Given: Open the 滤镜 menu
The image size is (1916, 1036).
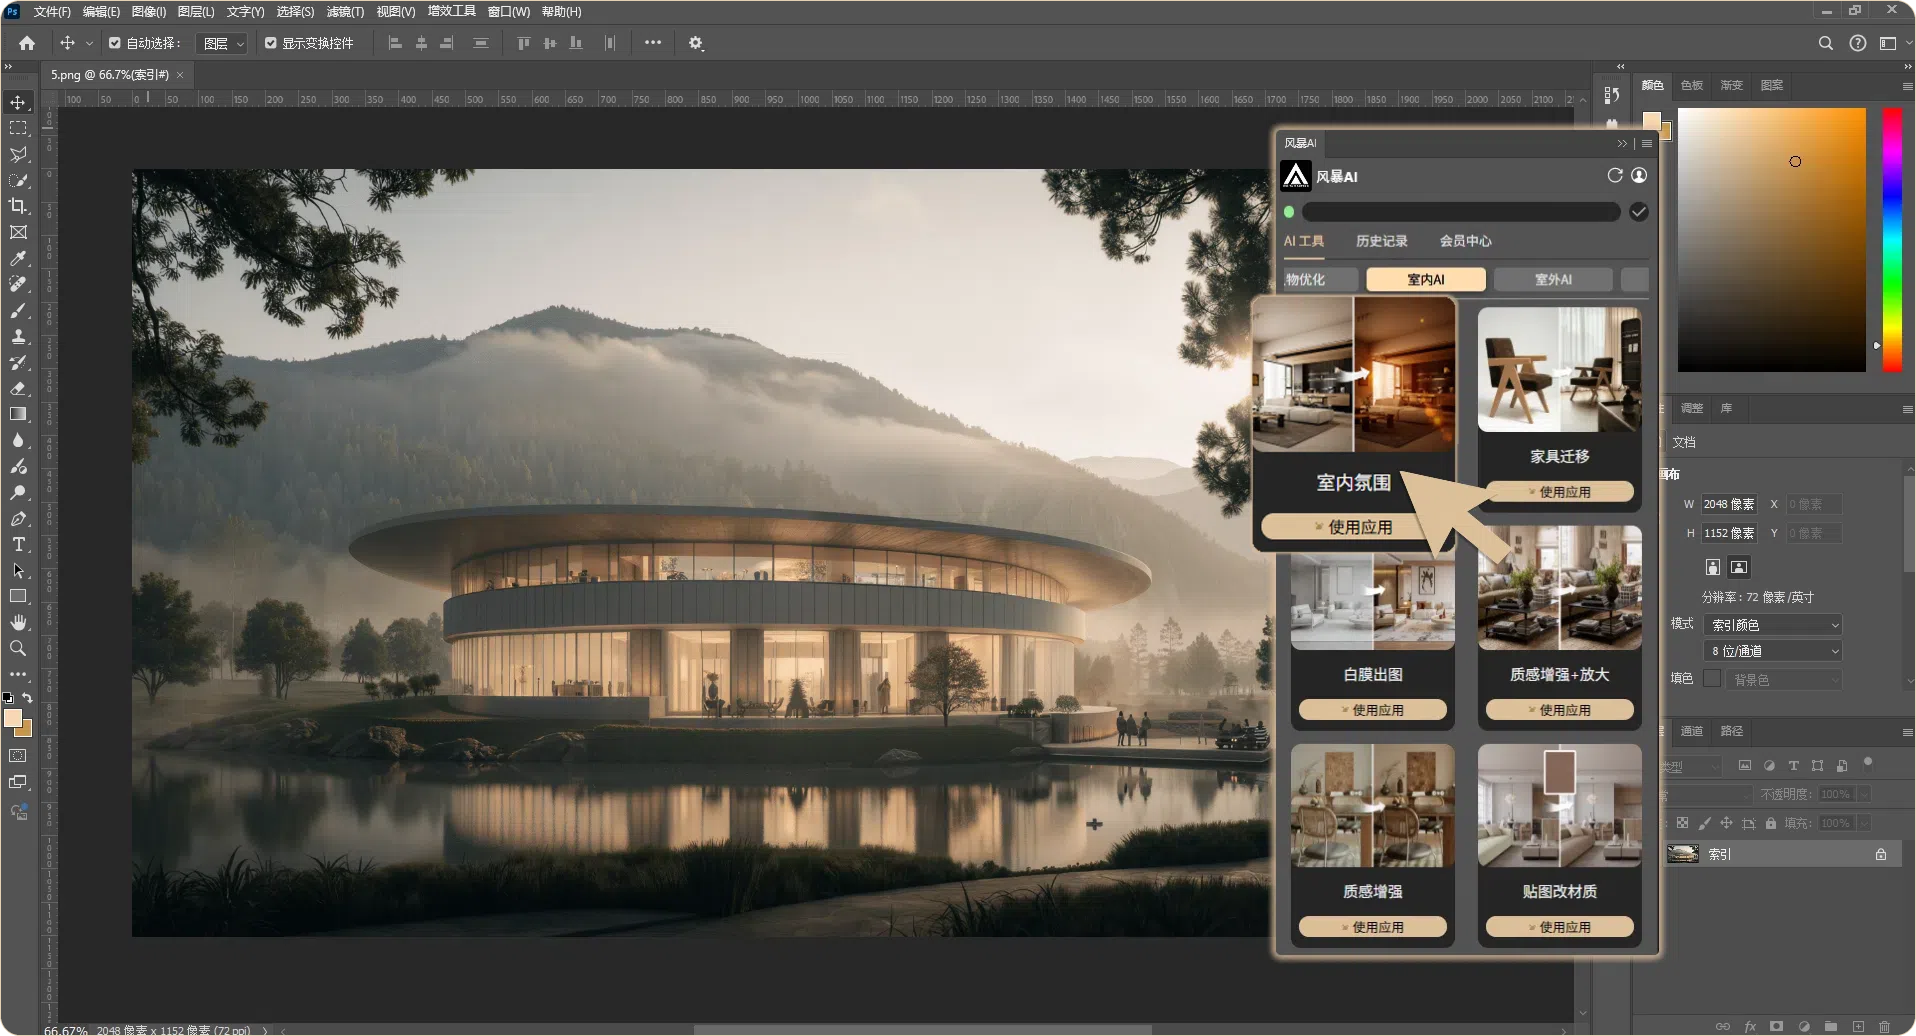Looking at the screenshot, I should click(x=345, y=12).
